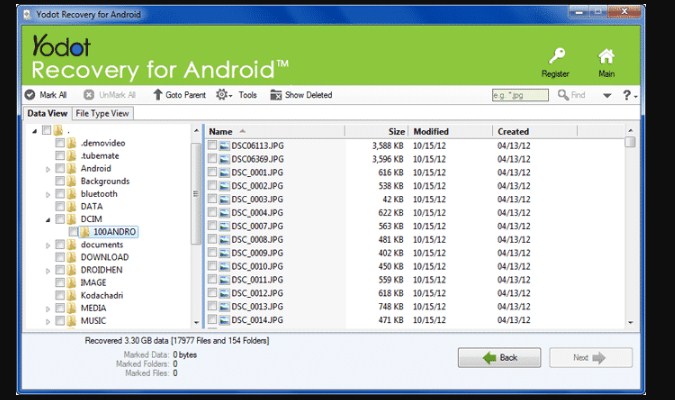This screenshot has width=675, height=400.
Task: Tick the 100ANDRO folder checkbox
Action: 73,232
